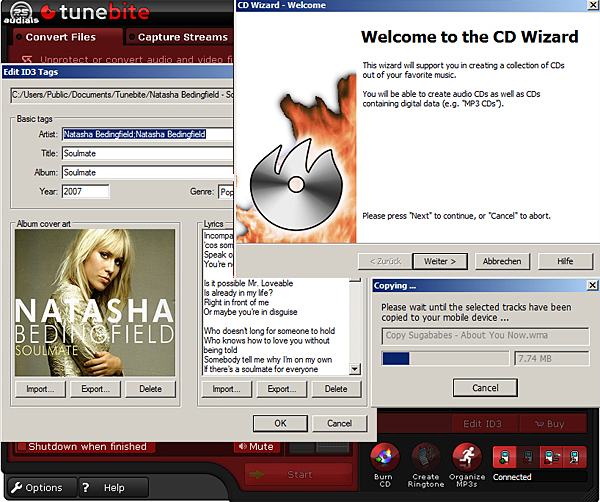Click device sync icon with red lock
600x502 pixels.
[551, 457]
